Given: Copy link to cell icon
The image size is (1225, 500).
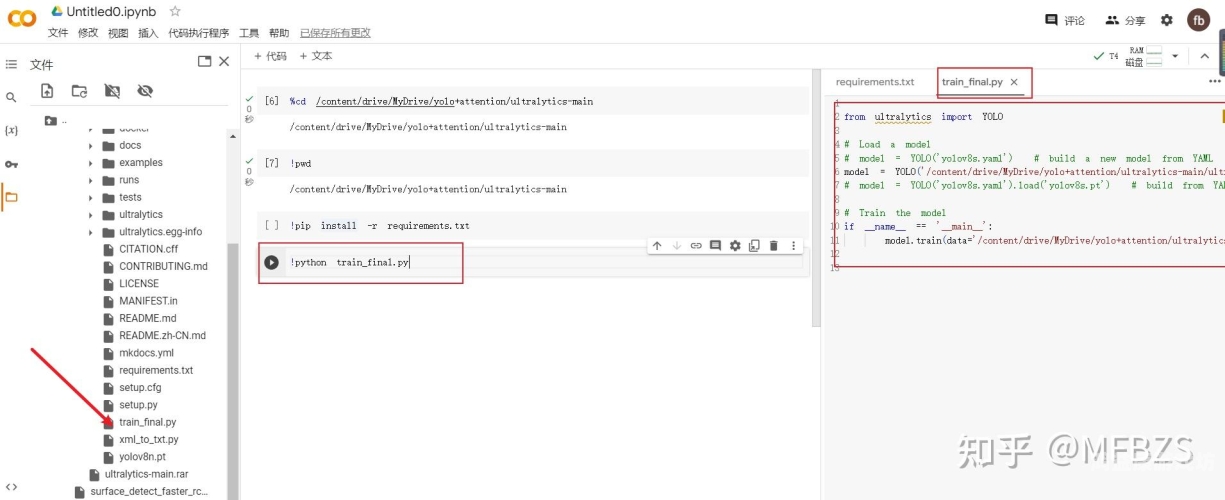Looking at the screenshot, I should click(x=696, y=245).
